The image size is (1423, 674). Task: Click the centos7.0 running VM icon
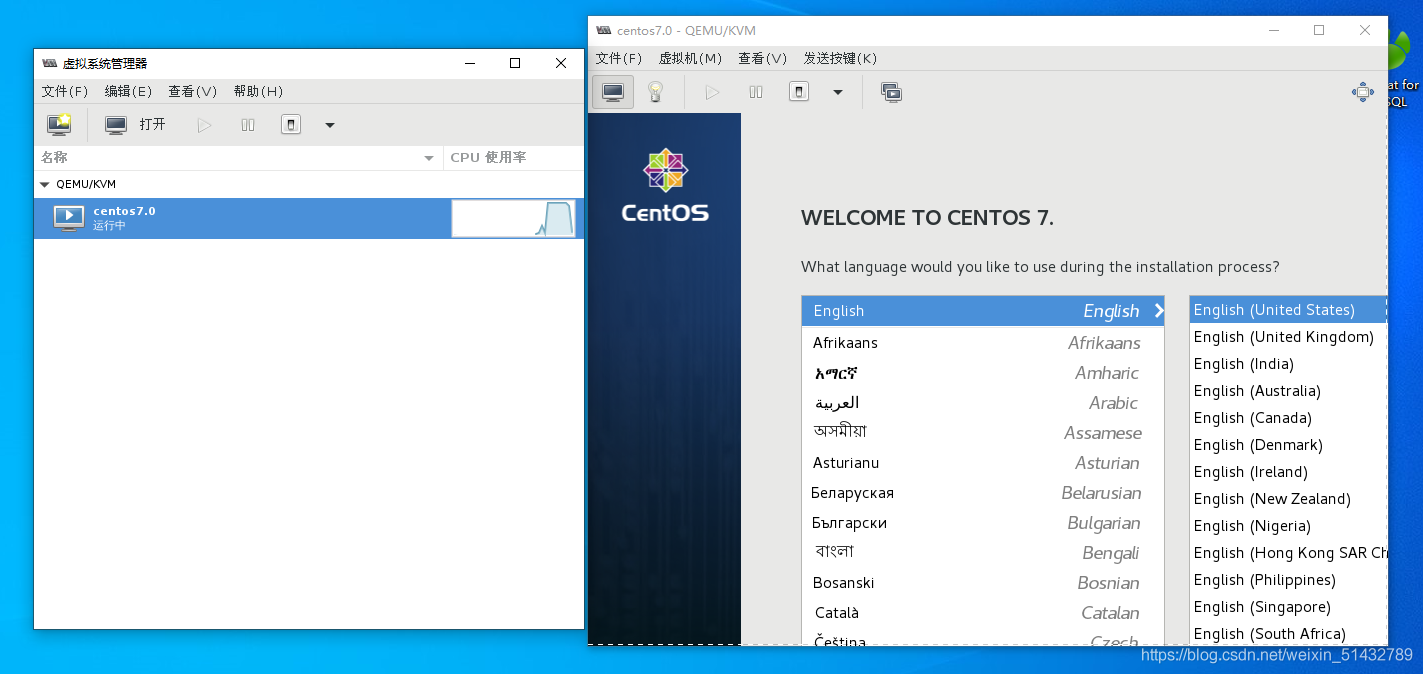click(x=69, y=217)
